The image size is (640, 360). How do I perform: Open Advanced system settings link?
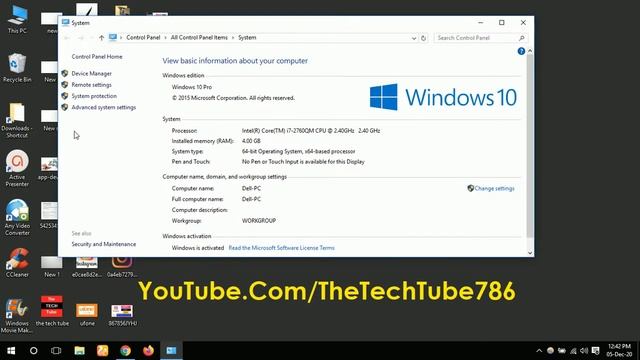(104, 107)
